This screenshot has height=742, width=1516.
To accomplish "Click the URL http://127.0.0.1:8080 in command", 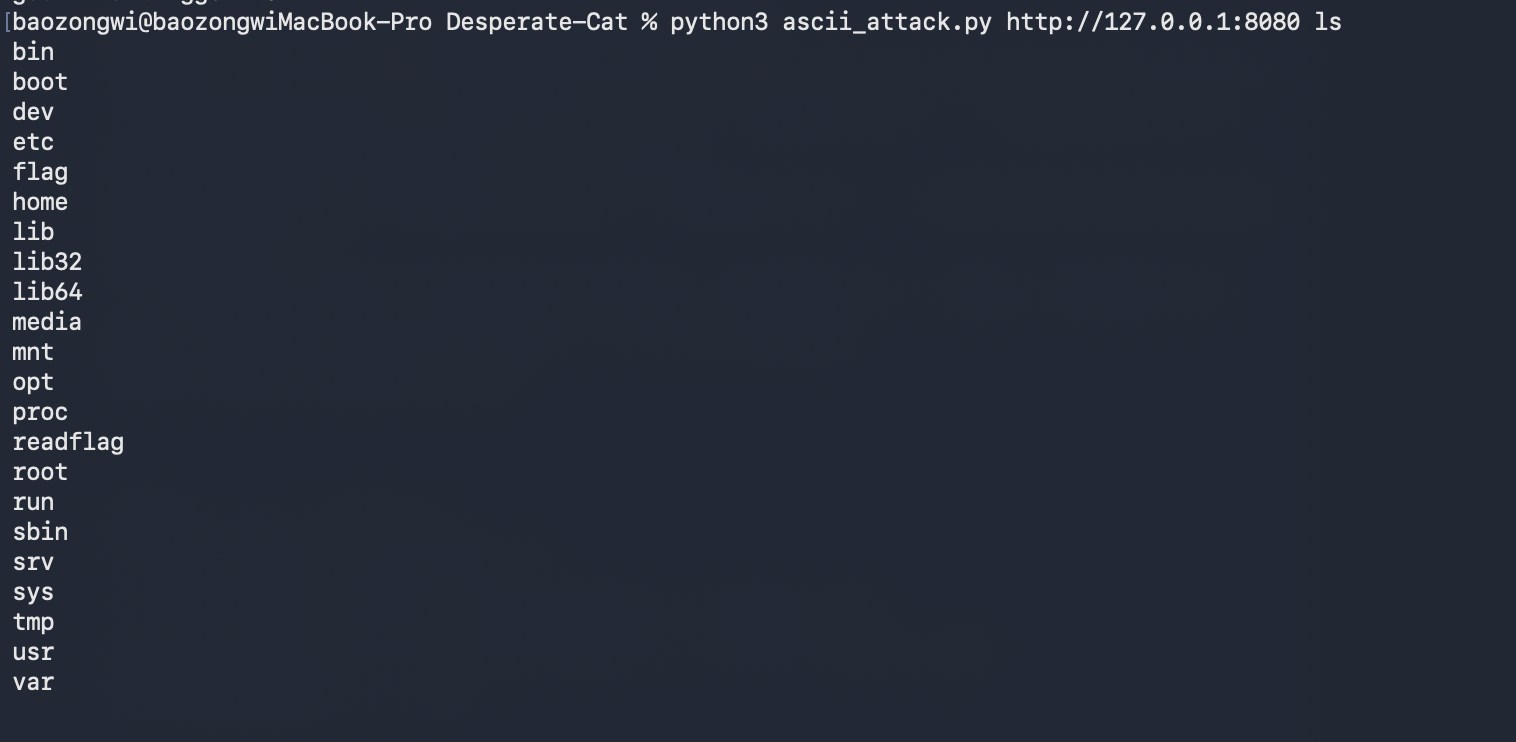I will click(x=1153, y=21).
